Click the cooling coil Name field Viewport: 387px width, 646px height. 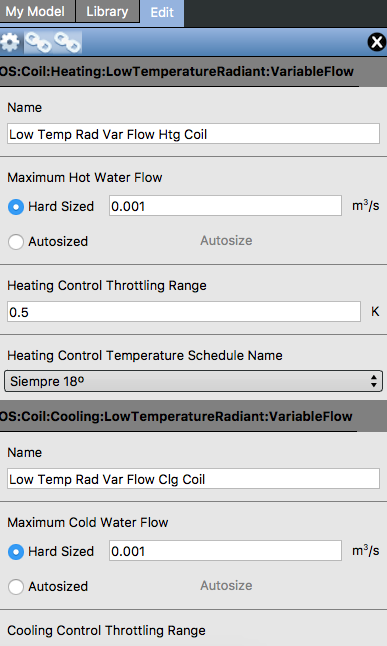point(193,479)
